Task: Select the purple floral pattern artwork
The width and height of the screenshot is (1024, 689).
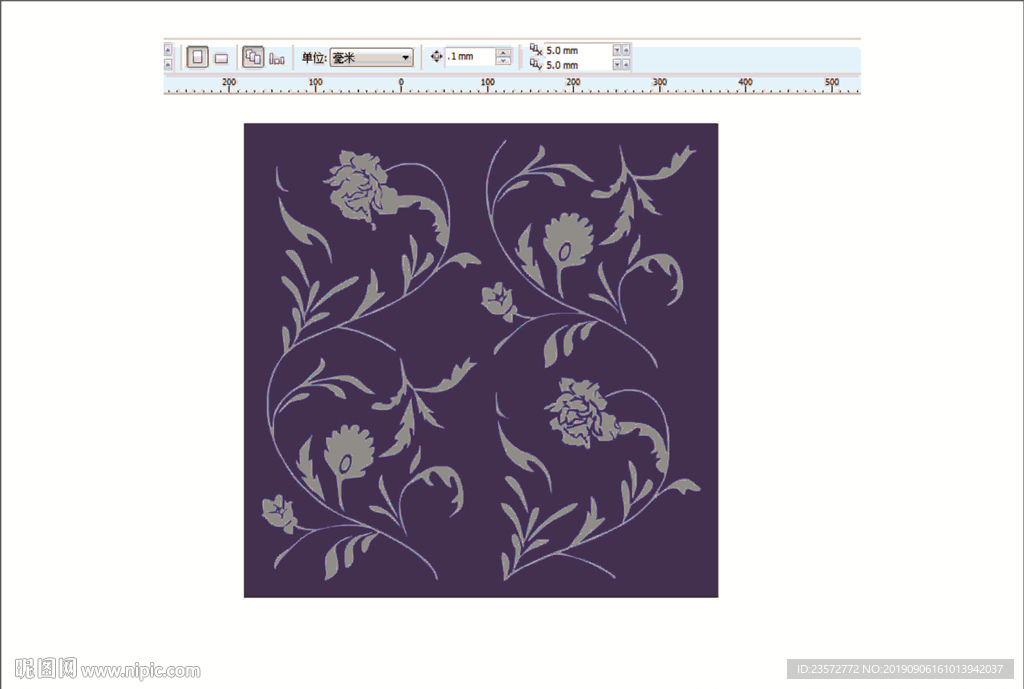Action: tap(480, 360)
